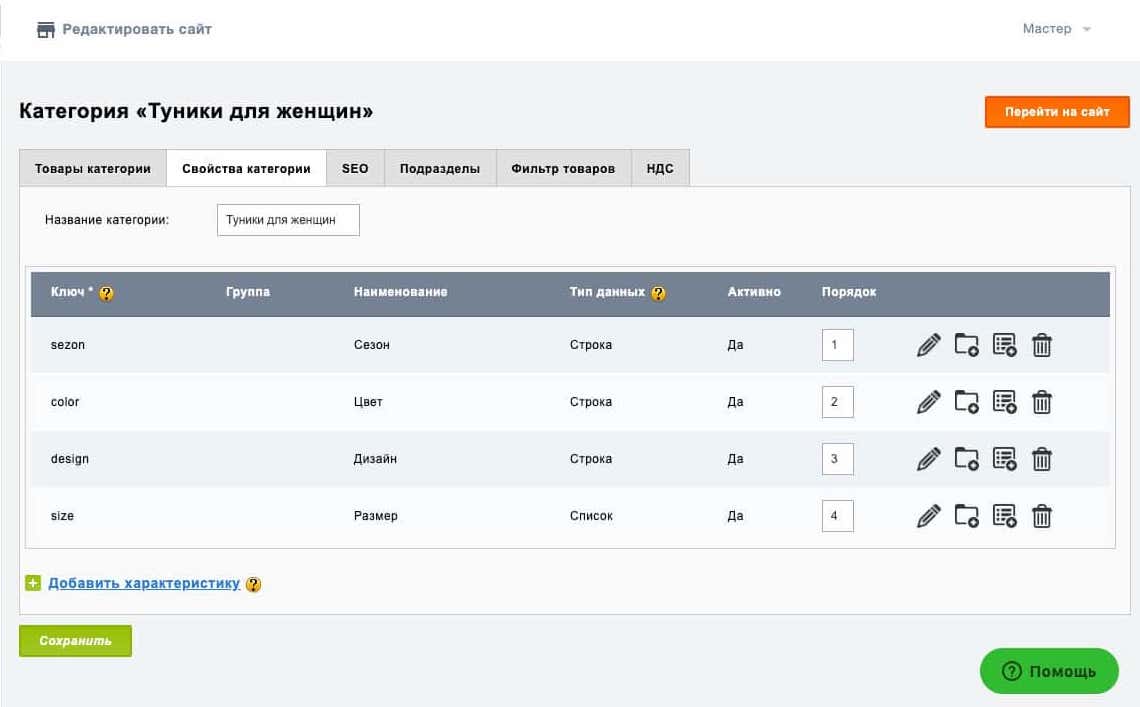1140x707 pixels.
Task: Open the Фильтр товаров tab
Action: [x=563, y=168]
